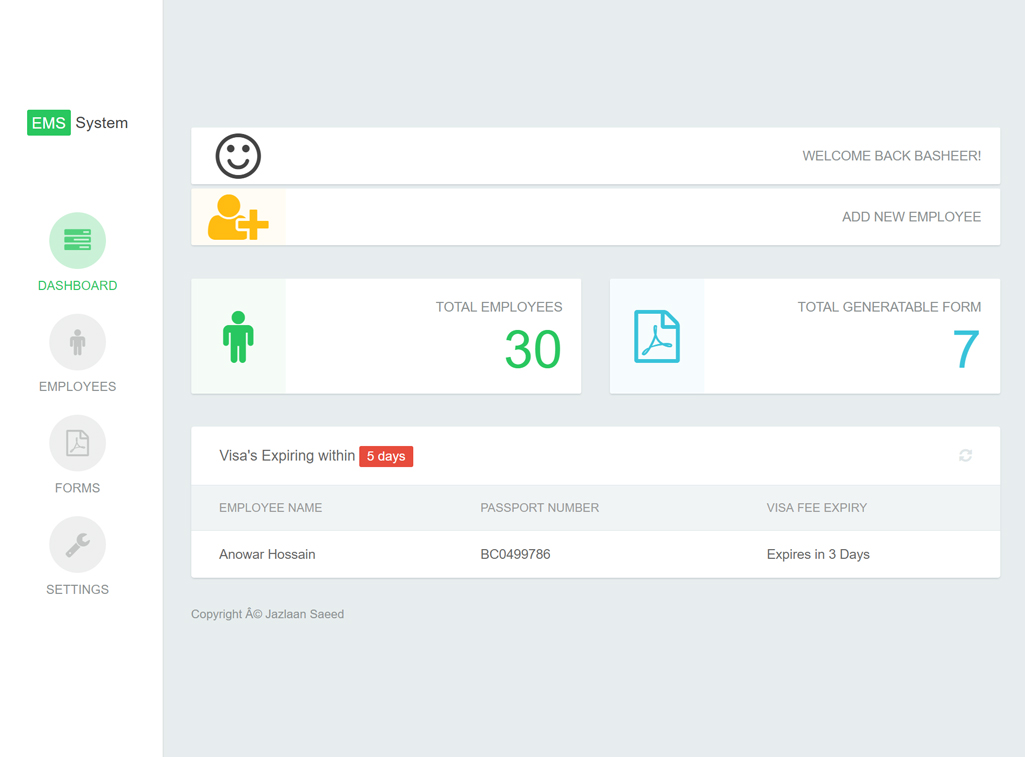Select the SETTINGS menu label
This screenshot has width=1025, height=757.
[77, 590]
